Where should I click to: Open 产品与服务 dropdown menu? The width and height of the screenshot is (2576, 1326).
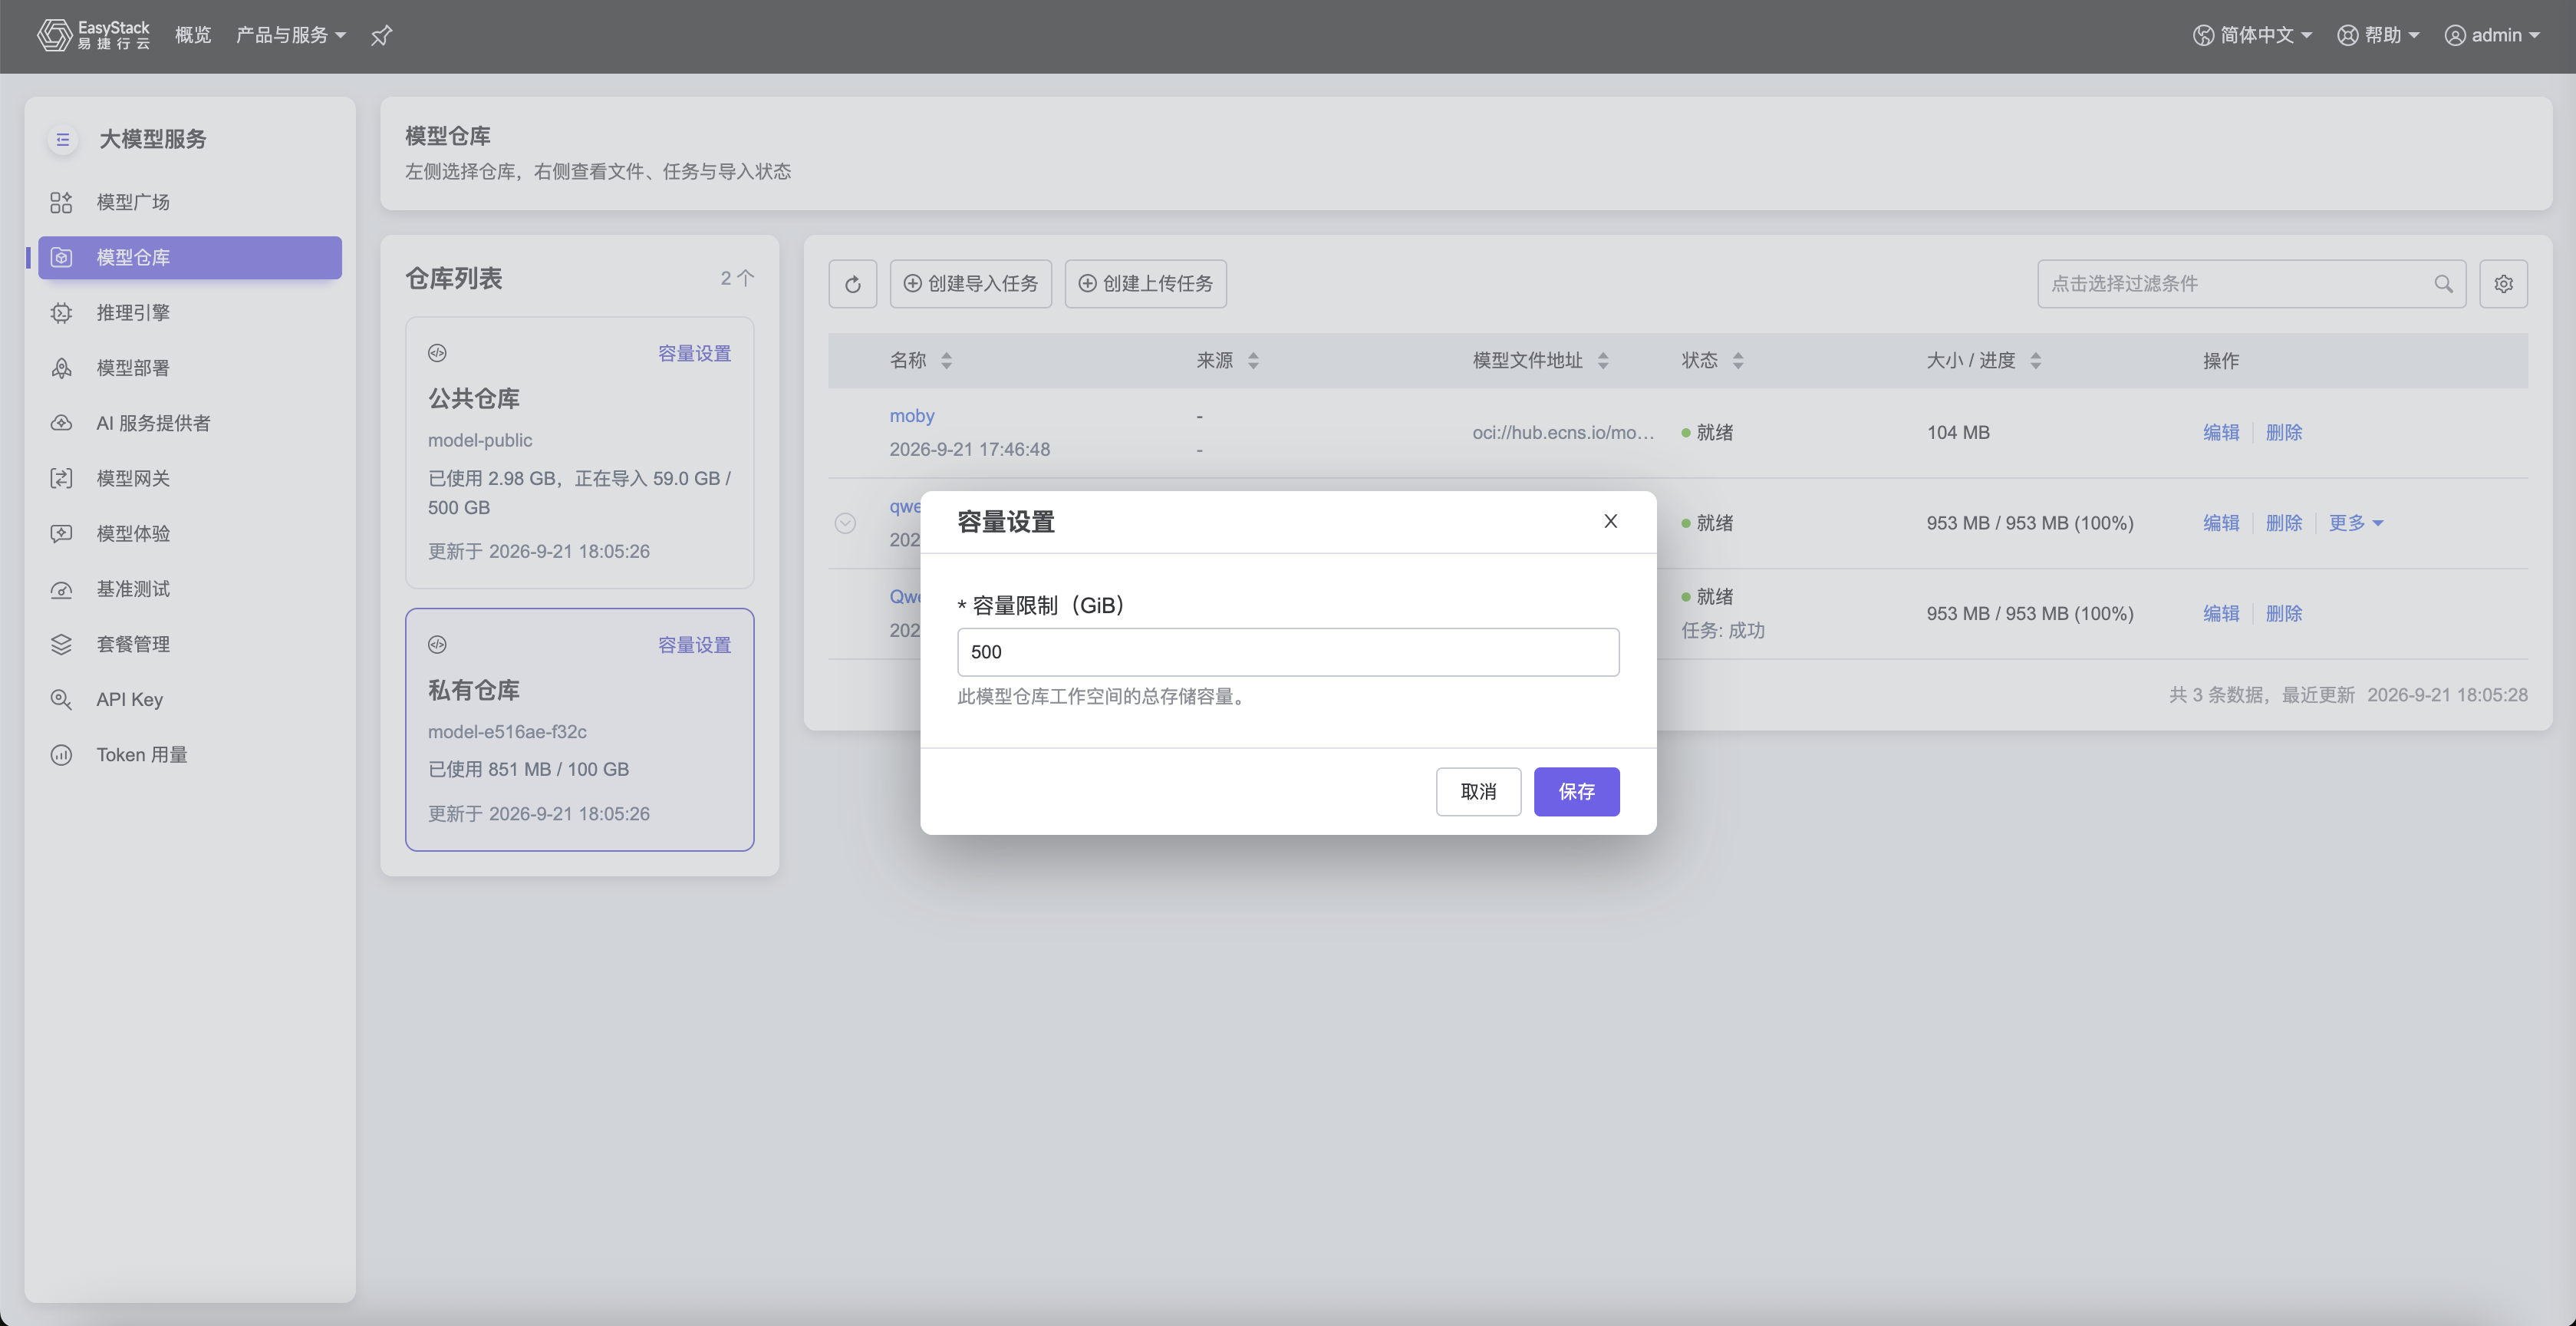291,36
